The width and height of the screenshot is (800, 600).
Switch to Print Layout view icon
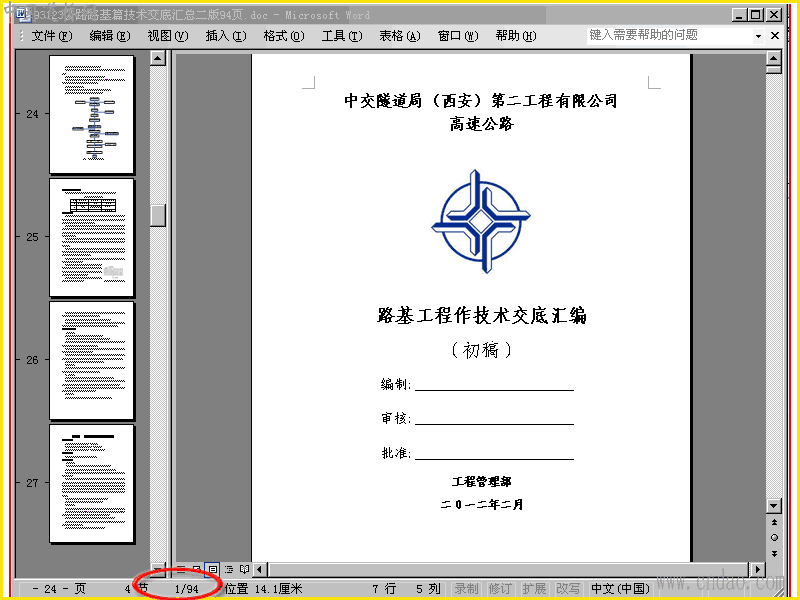pos(213,569)
